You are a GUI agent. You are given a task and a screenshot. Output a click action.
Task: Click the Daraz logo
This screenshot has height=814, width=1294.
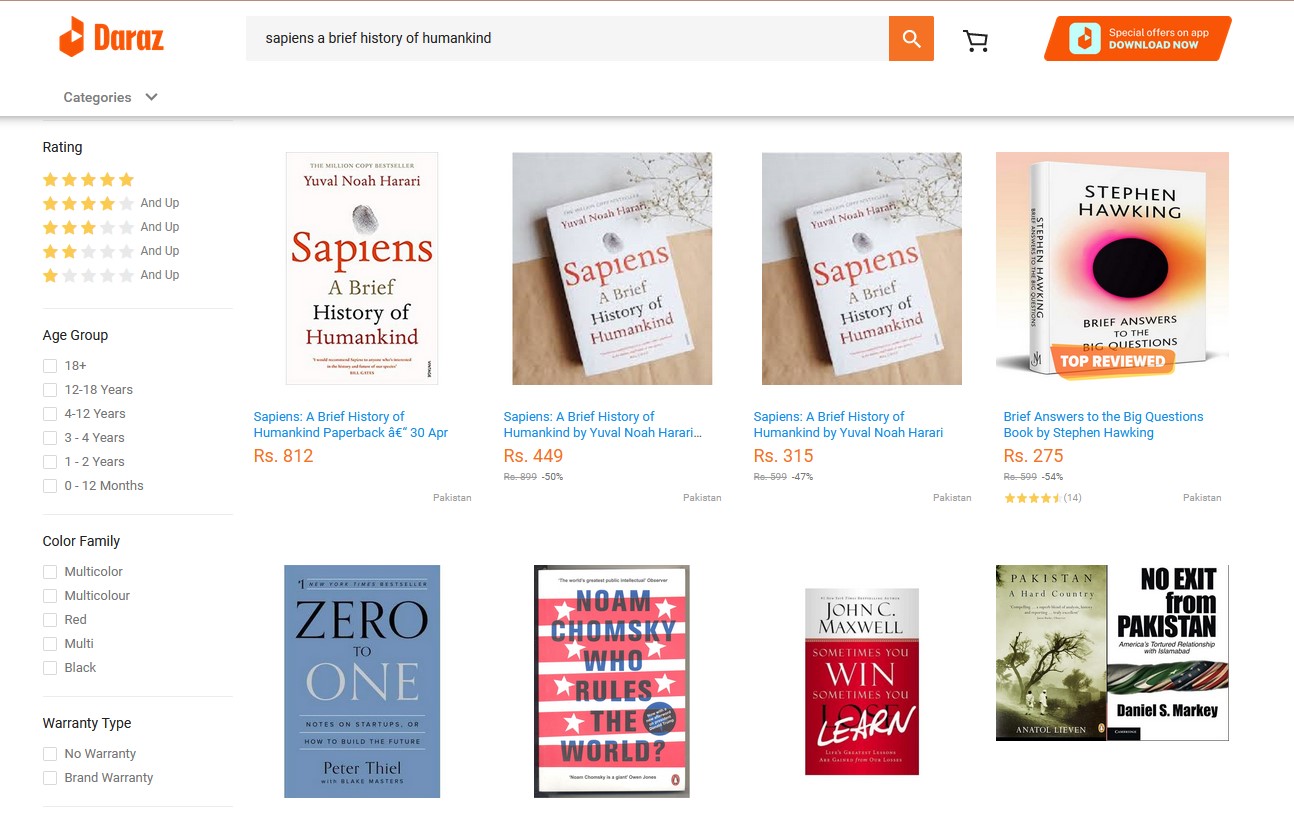[x=111, y=38]
